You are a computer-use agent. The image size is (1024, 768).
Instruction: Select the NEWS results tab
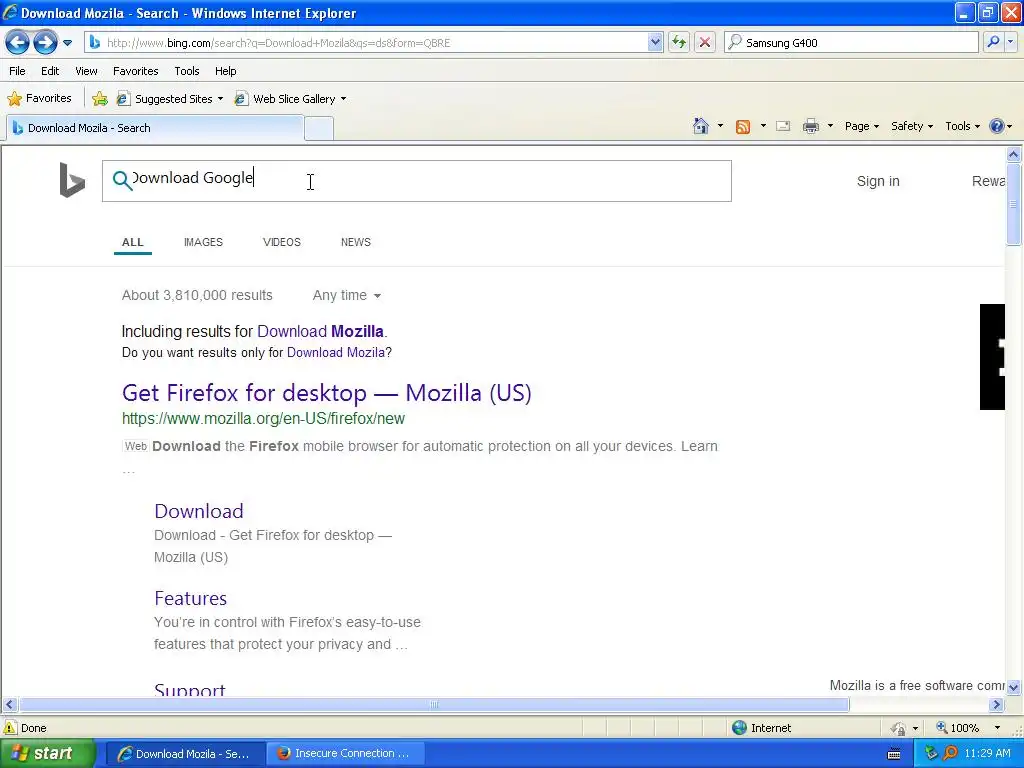[355, 242]
